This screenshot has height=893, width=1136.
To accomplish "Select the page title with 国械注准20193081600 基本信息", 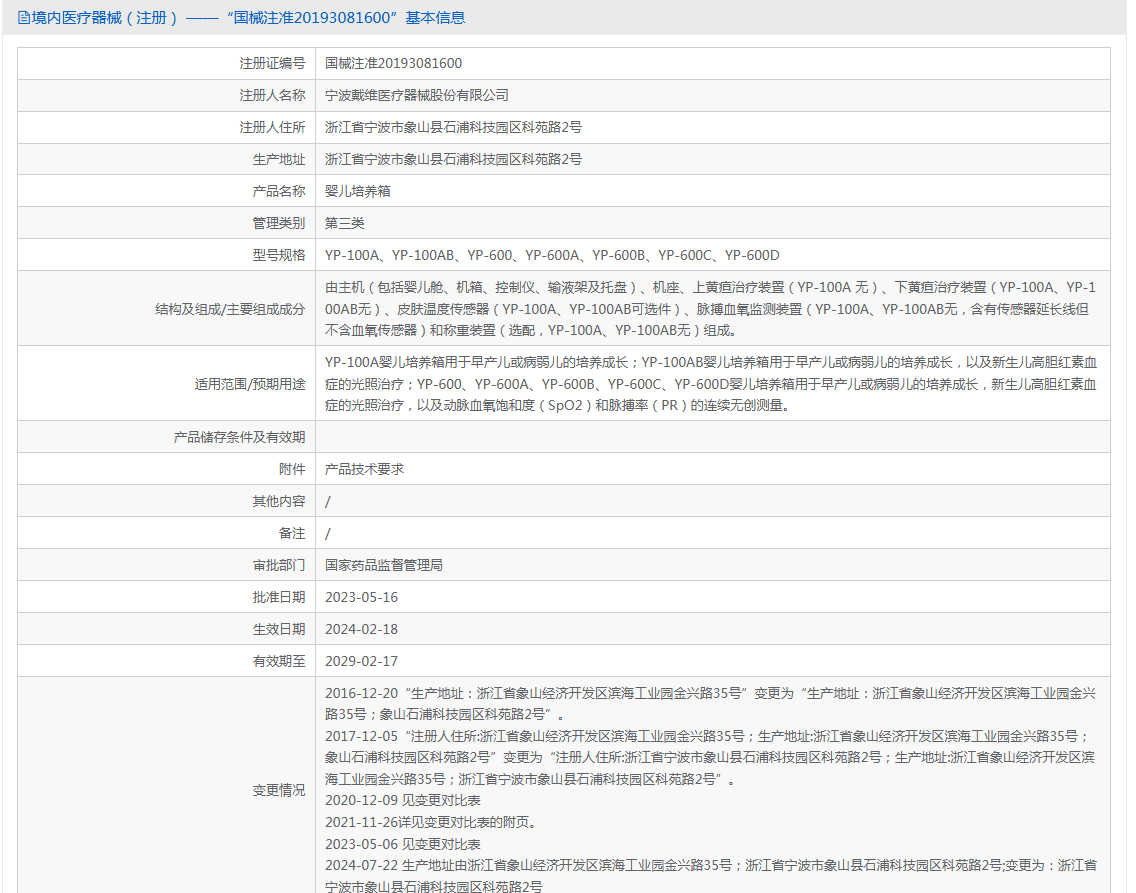I will pos(248,18).
